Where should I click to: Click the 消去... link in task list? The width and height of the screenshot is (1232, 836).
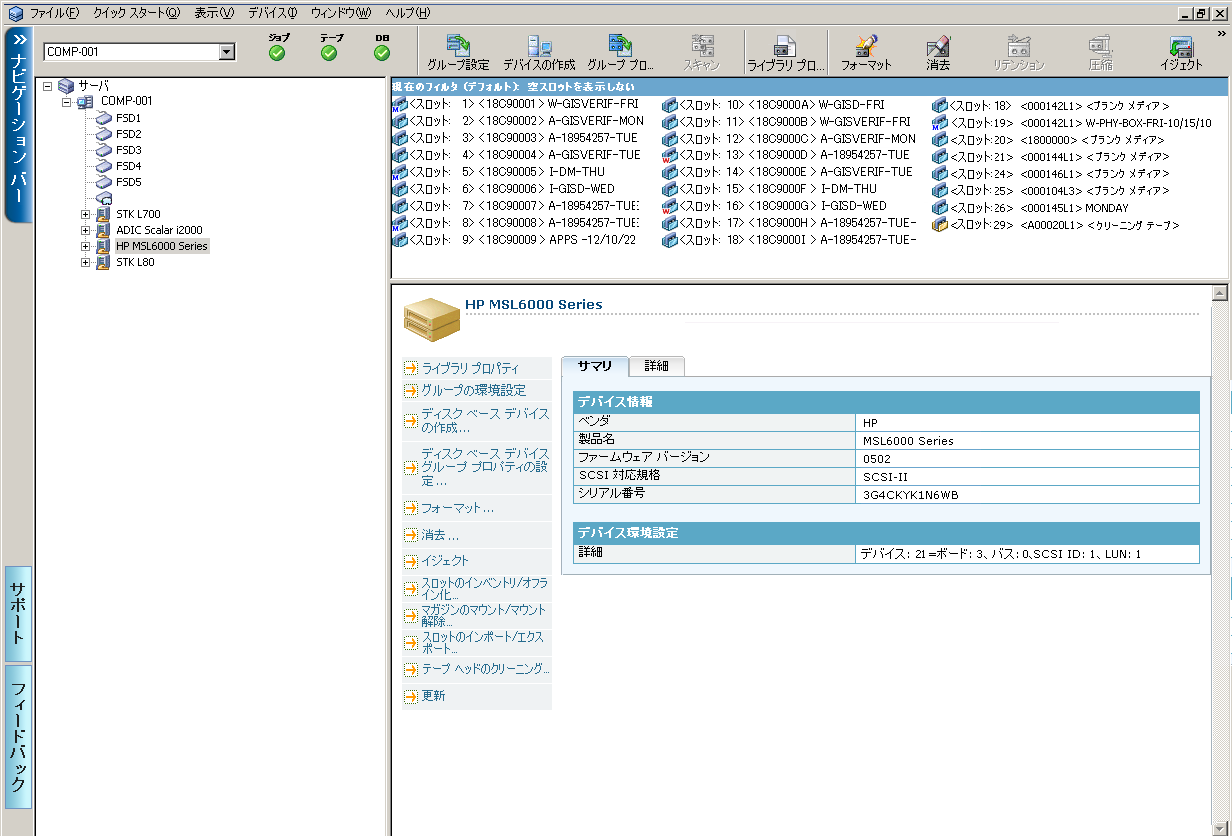[440, 535]
